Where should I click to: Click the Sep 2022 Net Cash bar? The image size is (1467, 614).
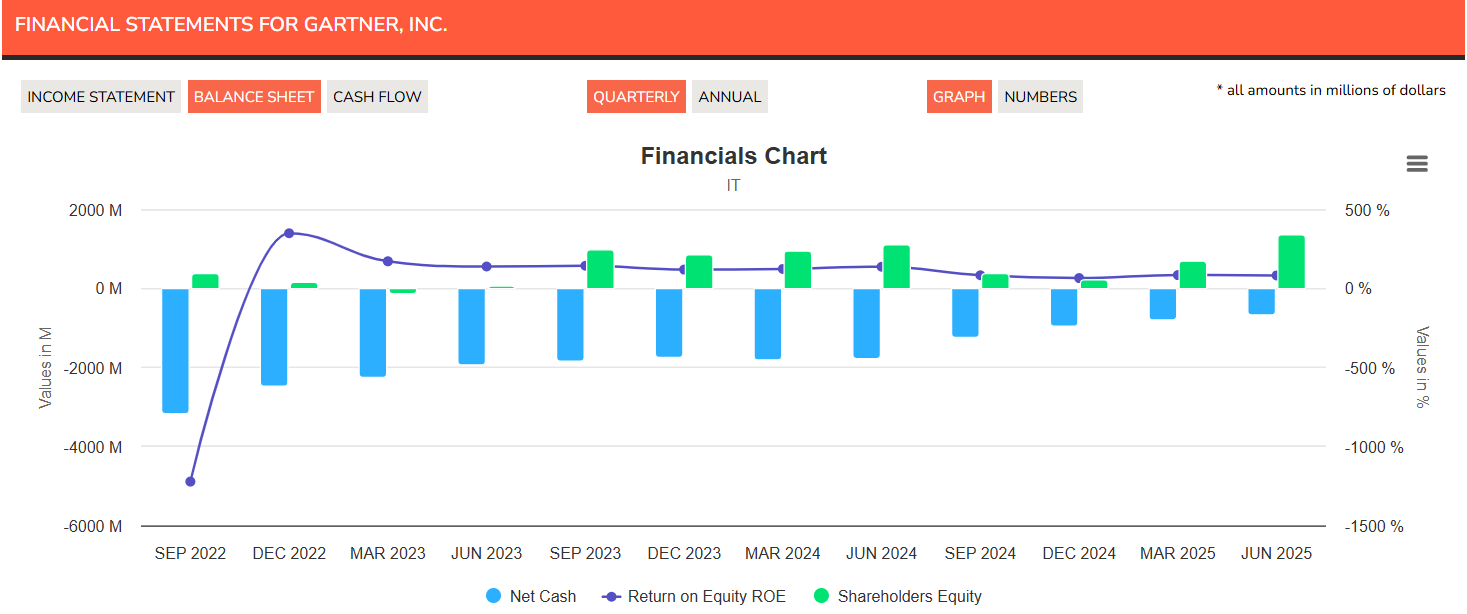(175, 350)
